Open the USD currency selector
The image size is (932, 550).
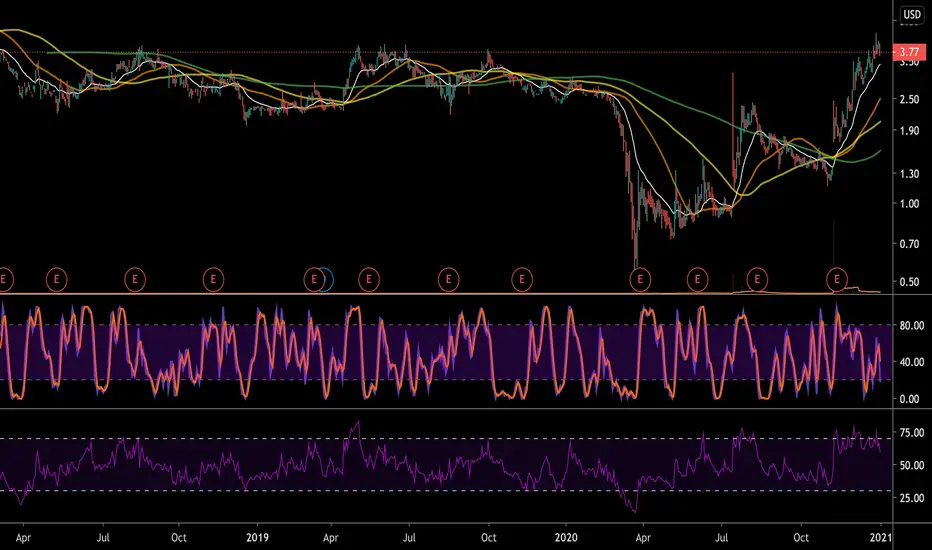tap(912, 14)
